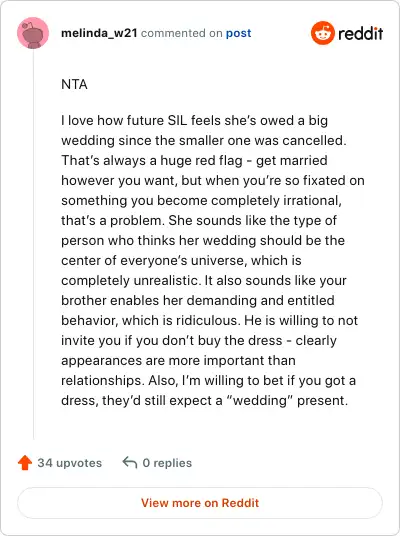Select "View more on Reddit" button
This screenshot has width=400, height=536.
pyautogui.click(x=200, y=503)
